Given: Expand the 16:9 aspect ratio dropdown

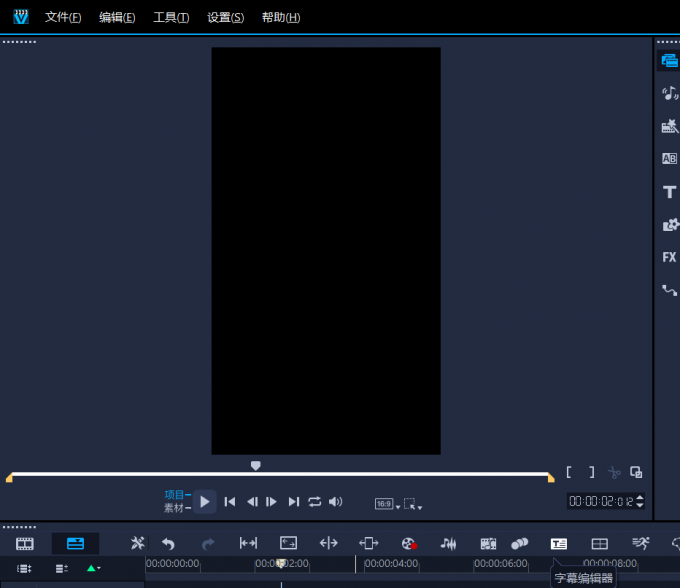Looking at the screenshot, I should click(x=387, y=504).
